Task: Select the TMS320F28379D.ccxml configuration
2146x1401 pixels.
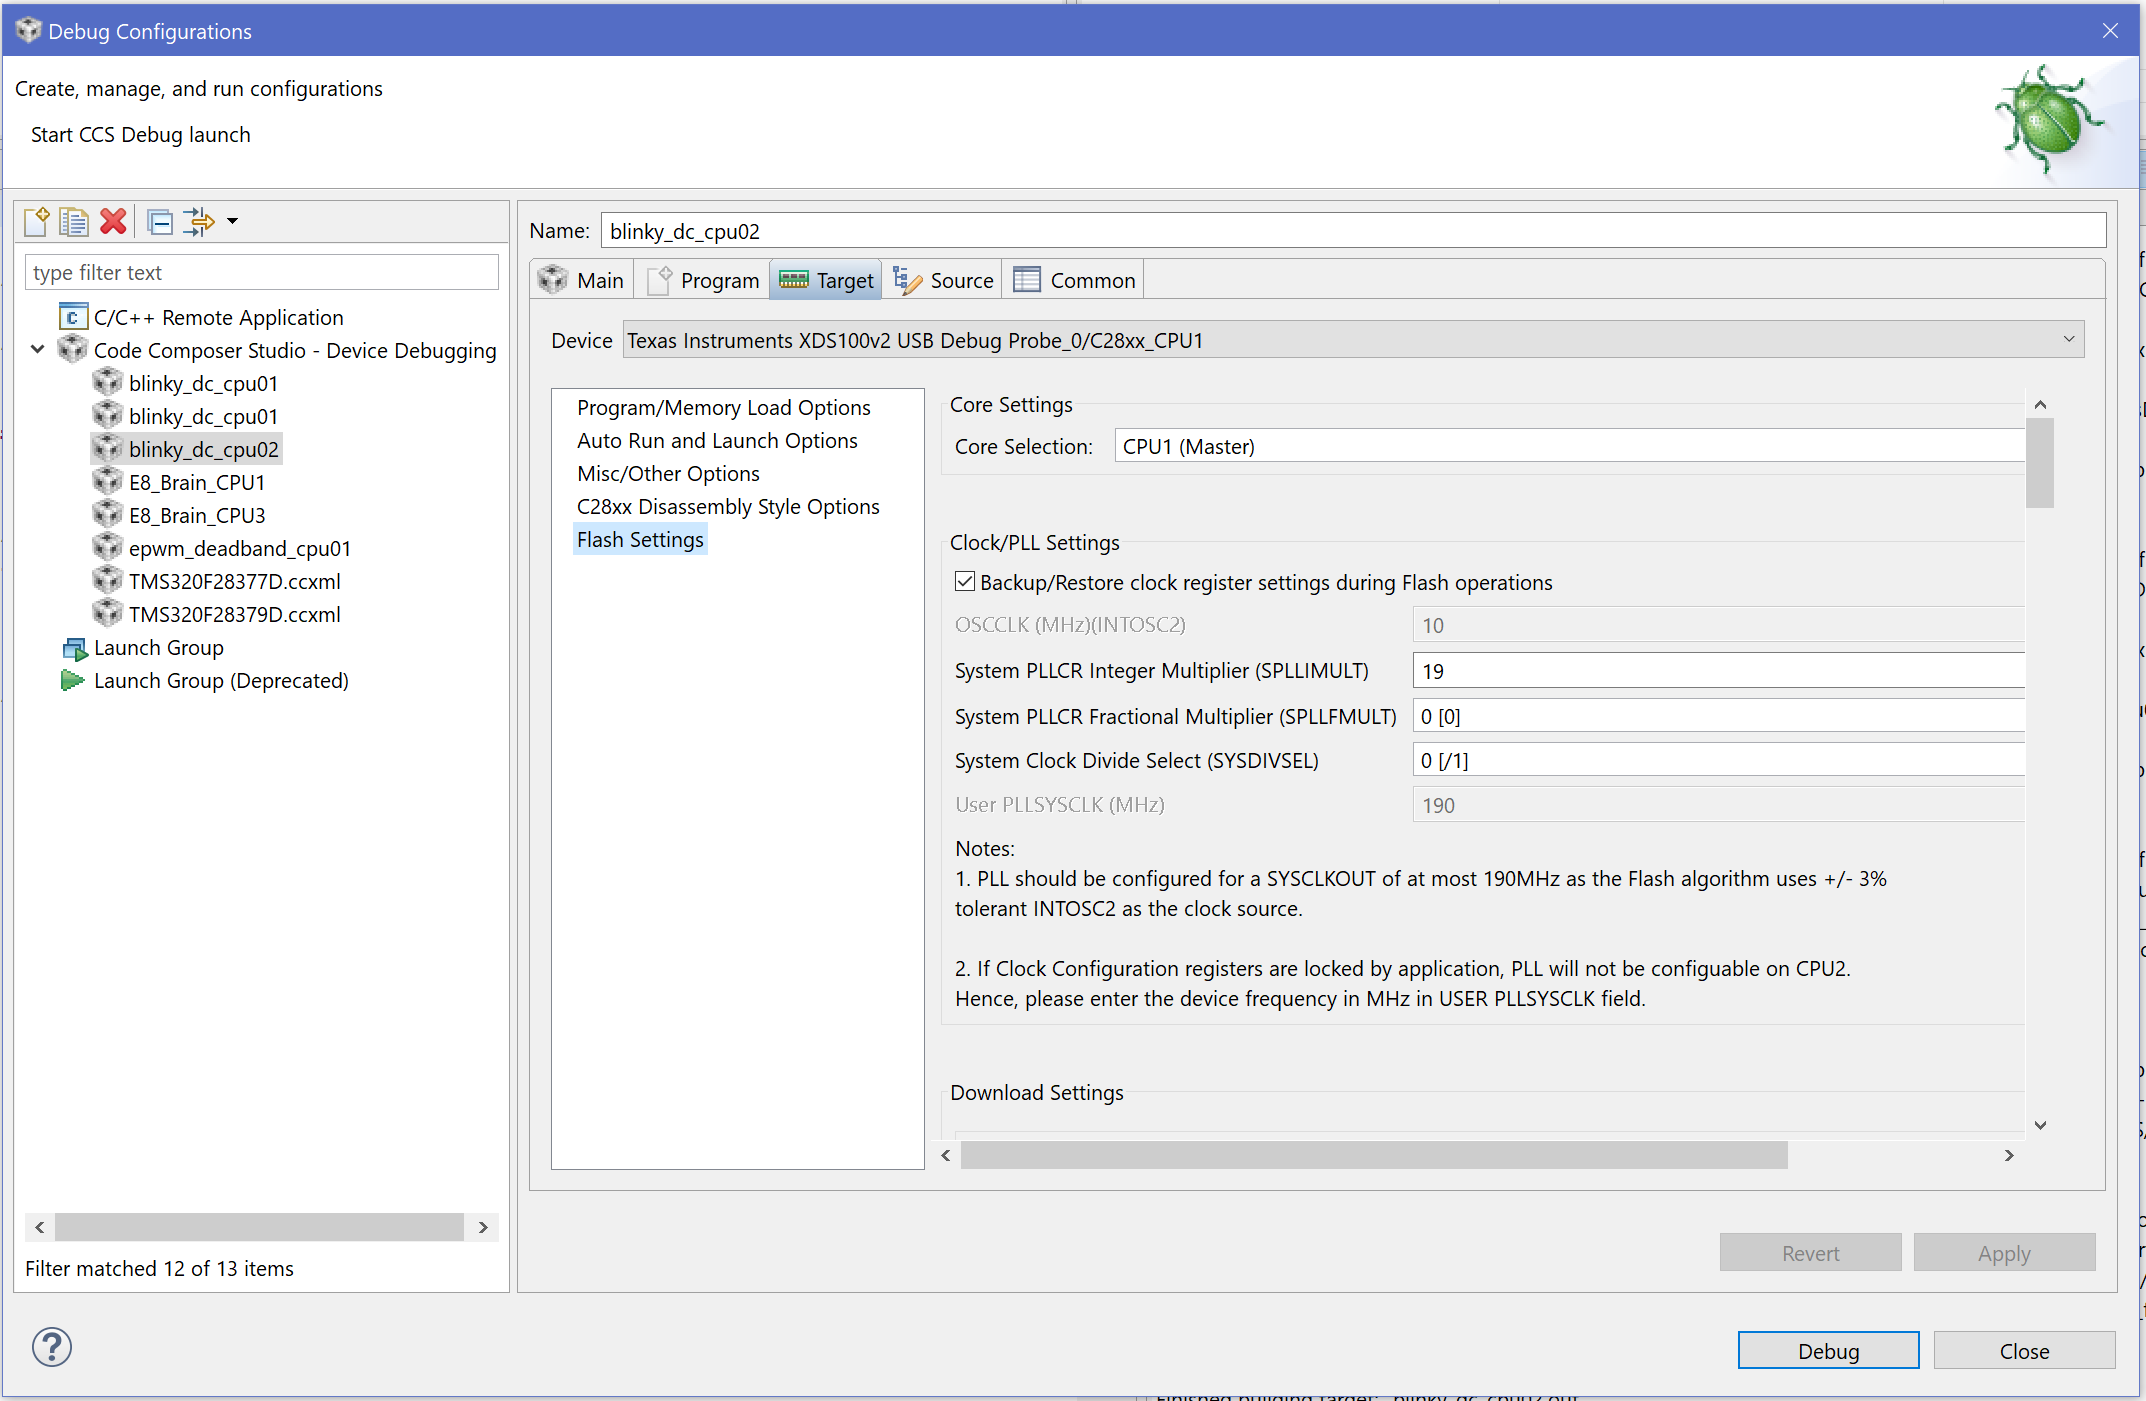Action: click(x=234, y=614)
